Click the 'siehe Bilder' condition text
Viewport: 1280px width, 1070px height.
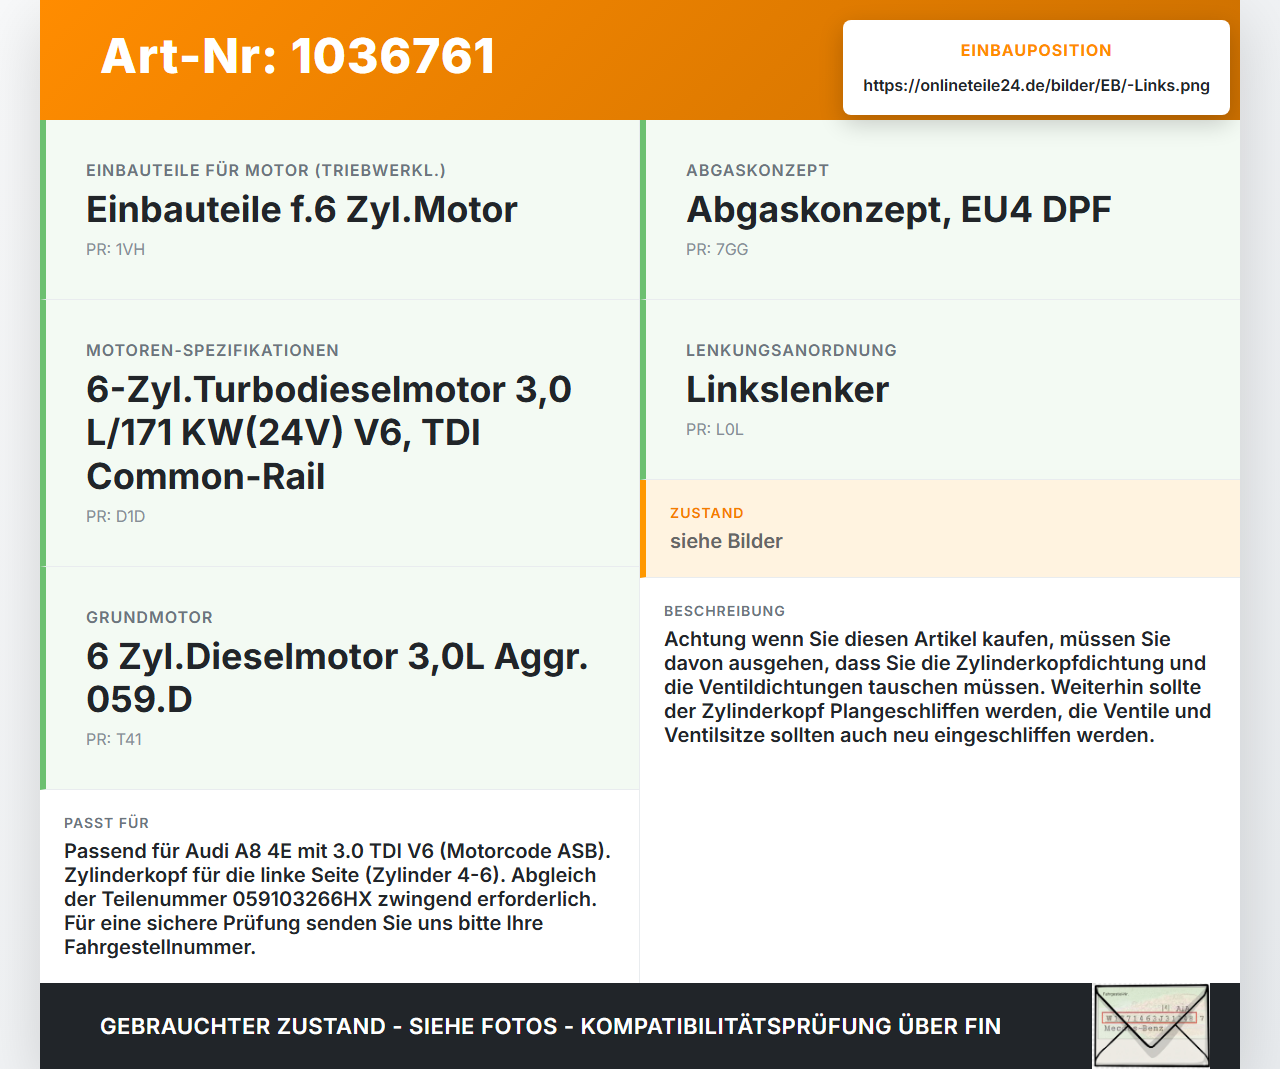pos(726,541)
